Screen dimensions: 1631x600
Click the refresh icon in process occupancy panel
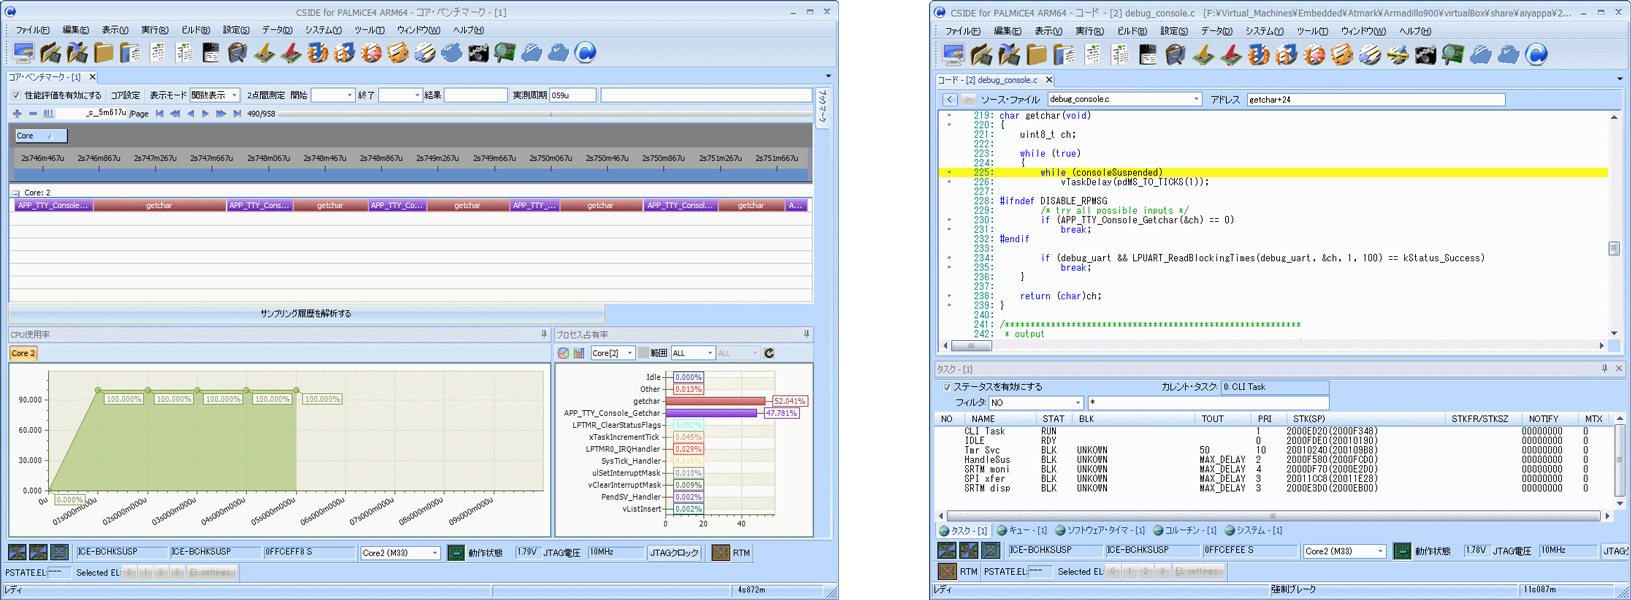coord(769,353)
